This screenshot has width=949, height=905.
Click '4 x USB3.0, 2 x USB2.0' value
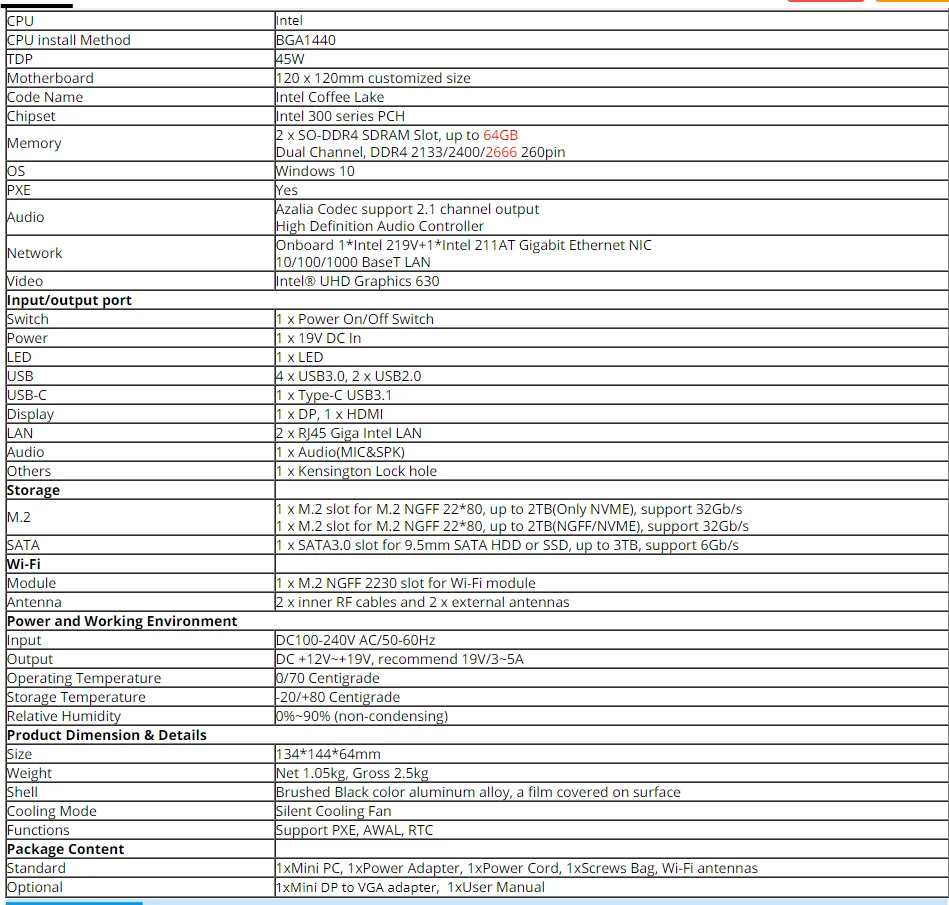349,376
